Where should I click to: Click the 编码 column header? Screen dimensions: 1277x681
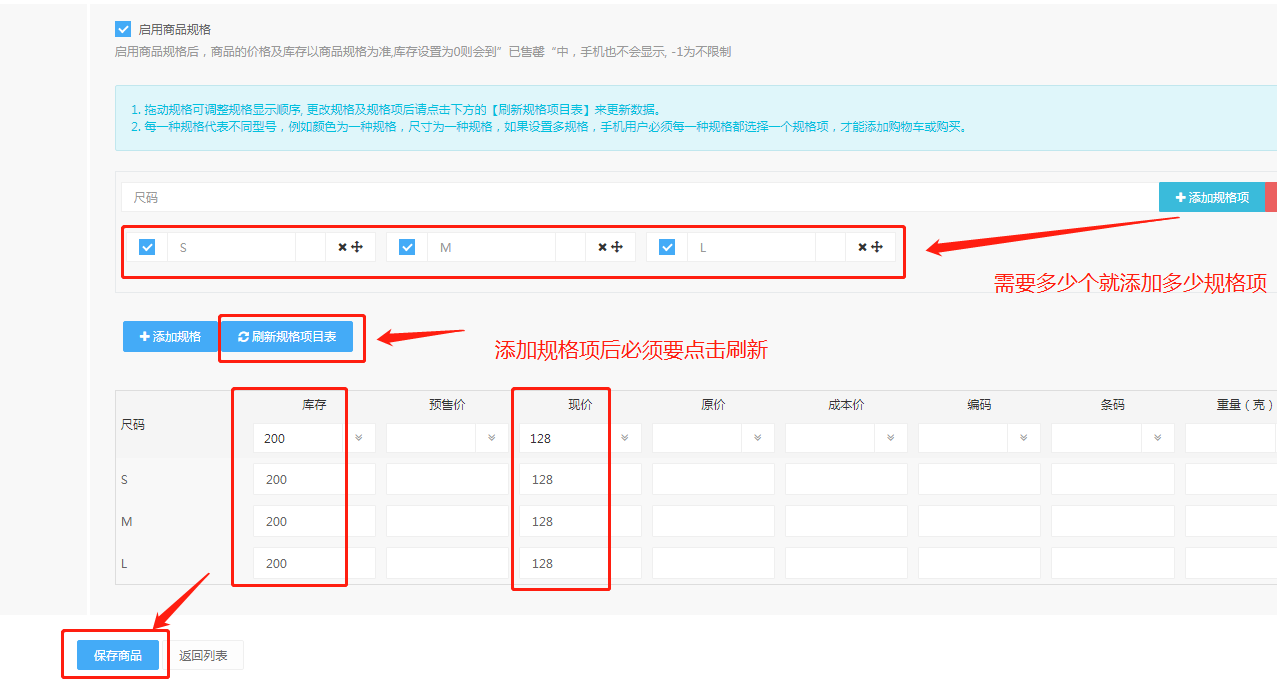pos(979,405)
